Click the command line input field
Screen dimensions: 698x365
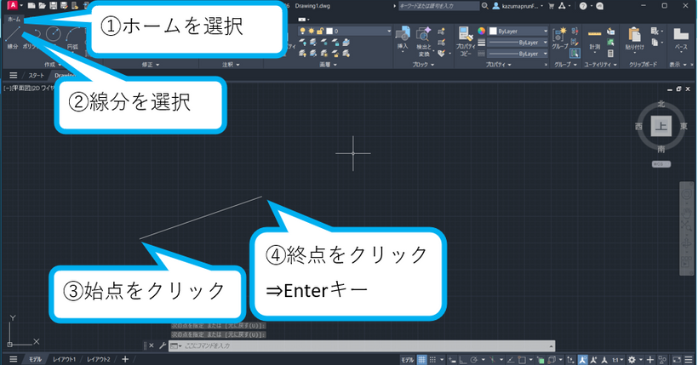tap(361, 346)
